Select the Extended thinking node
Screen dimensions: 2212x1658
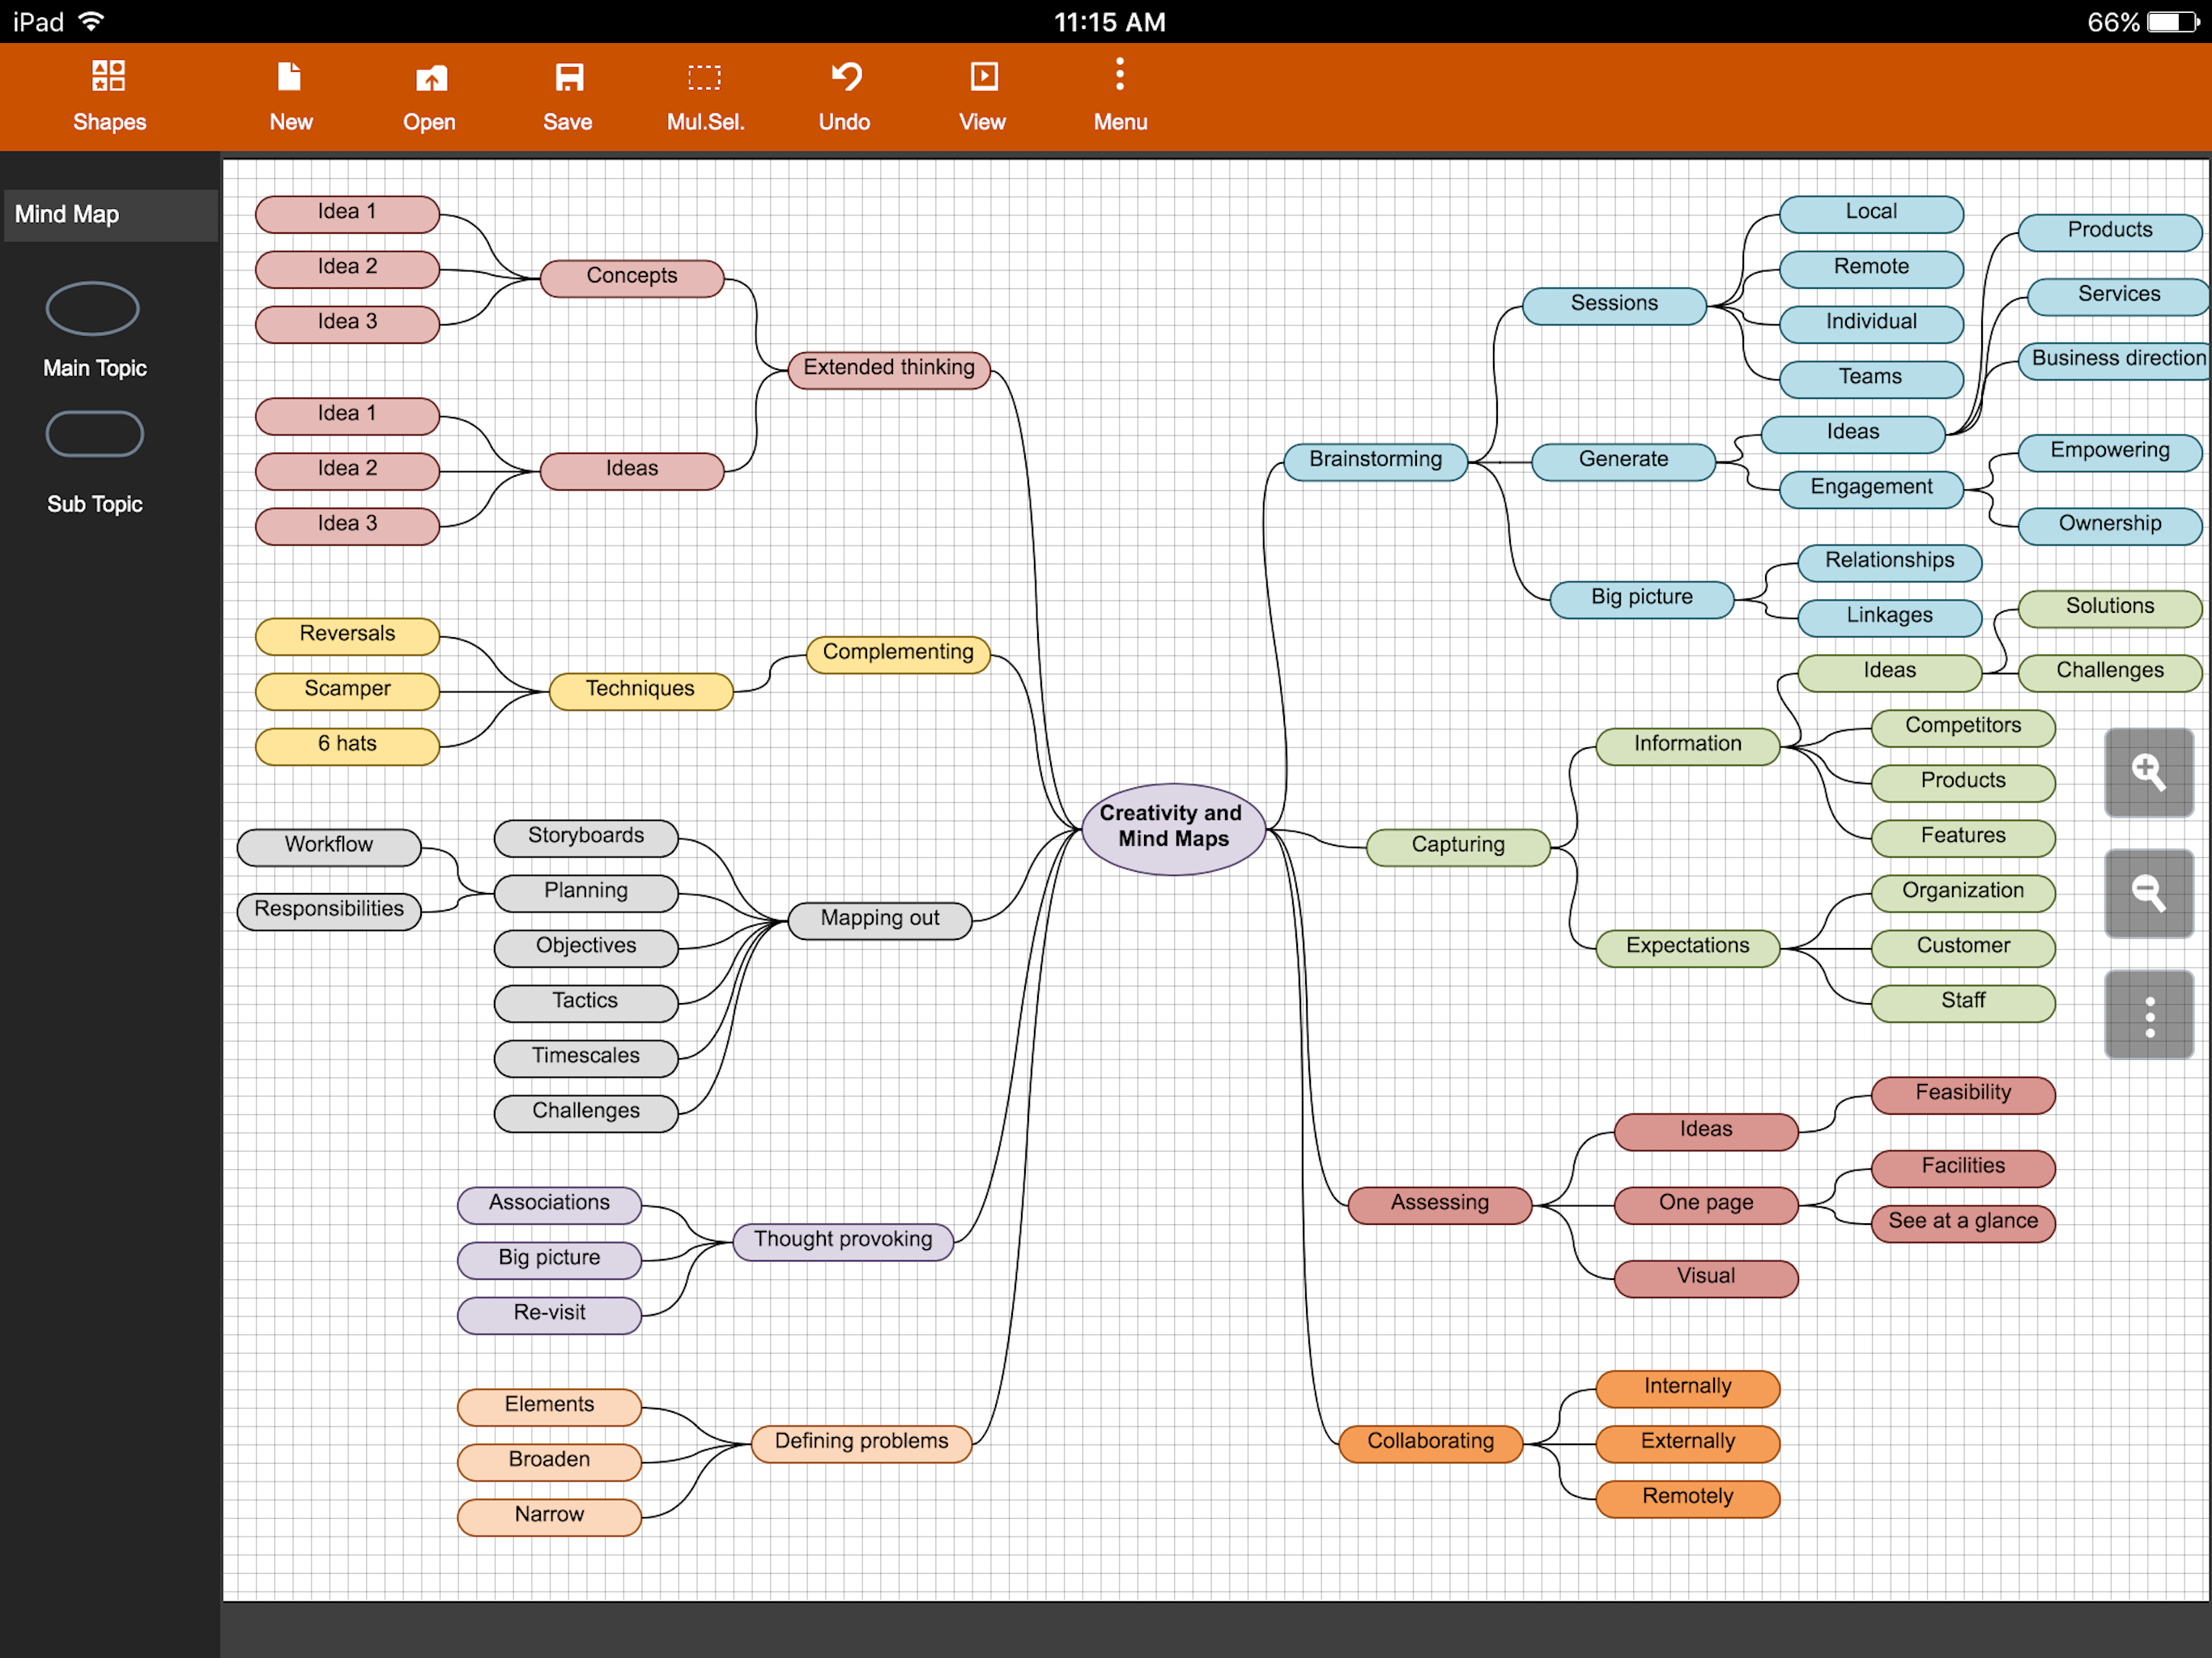888,368
